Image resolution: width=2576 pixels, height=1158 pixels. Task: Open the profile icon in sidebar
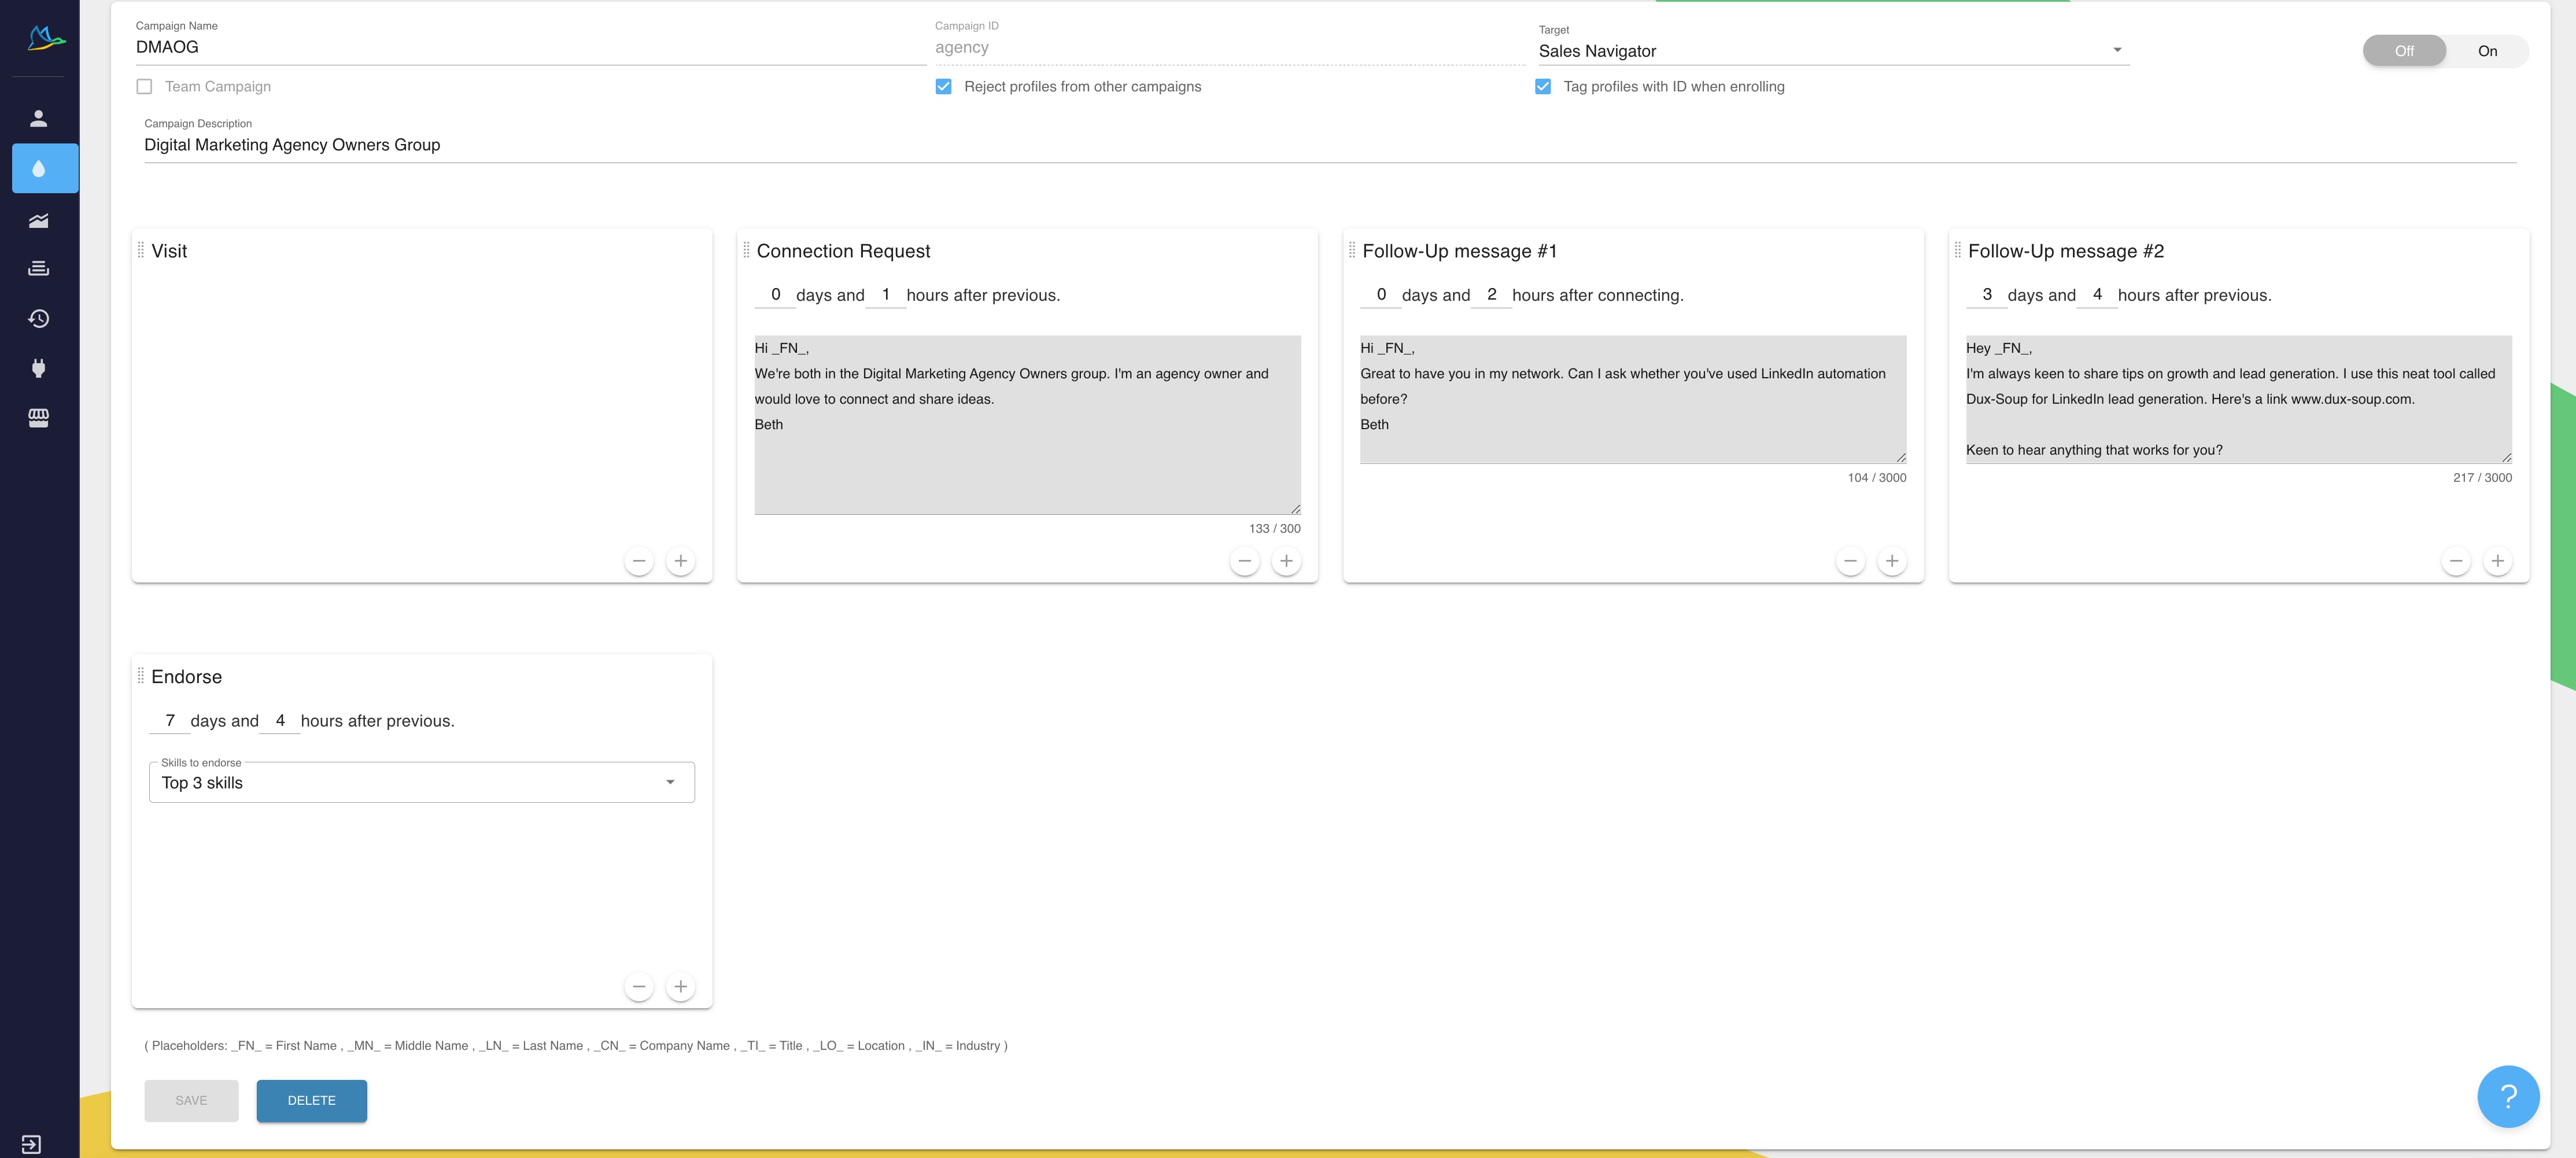(38, 118)
